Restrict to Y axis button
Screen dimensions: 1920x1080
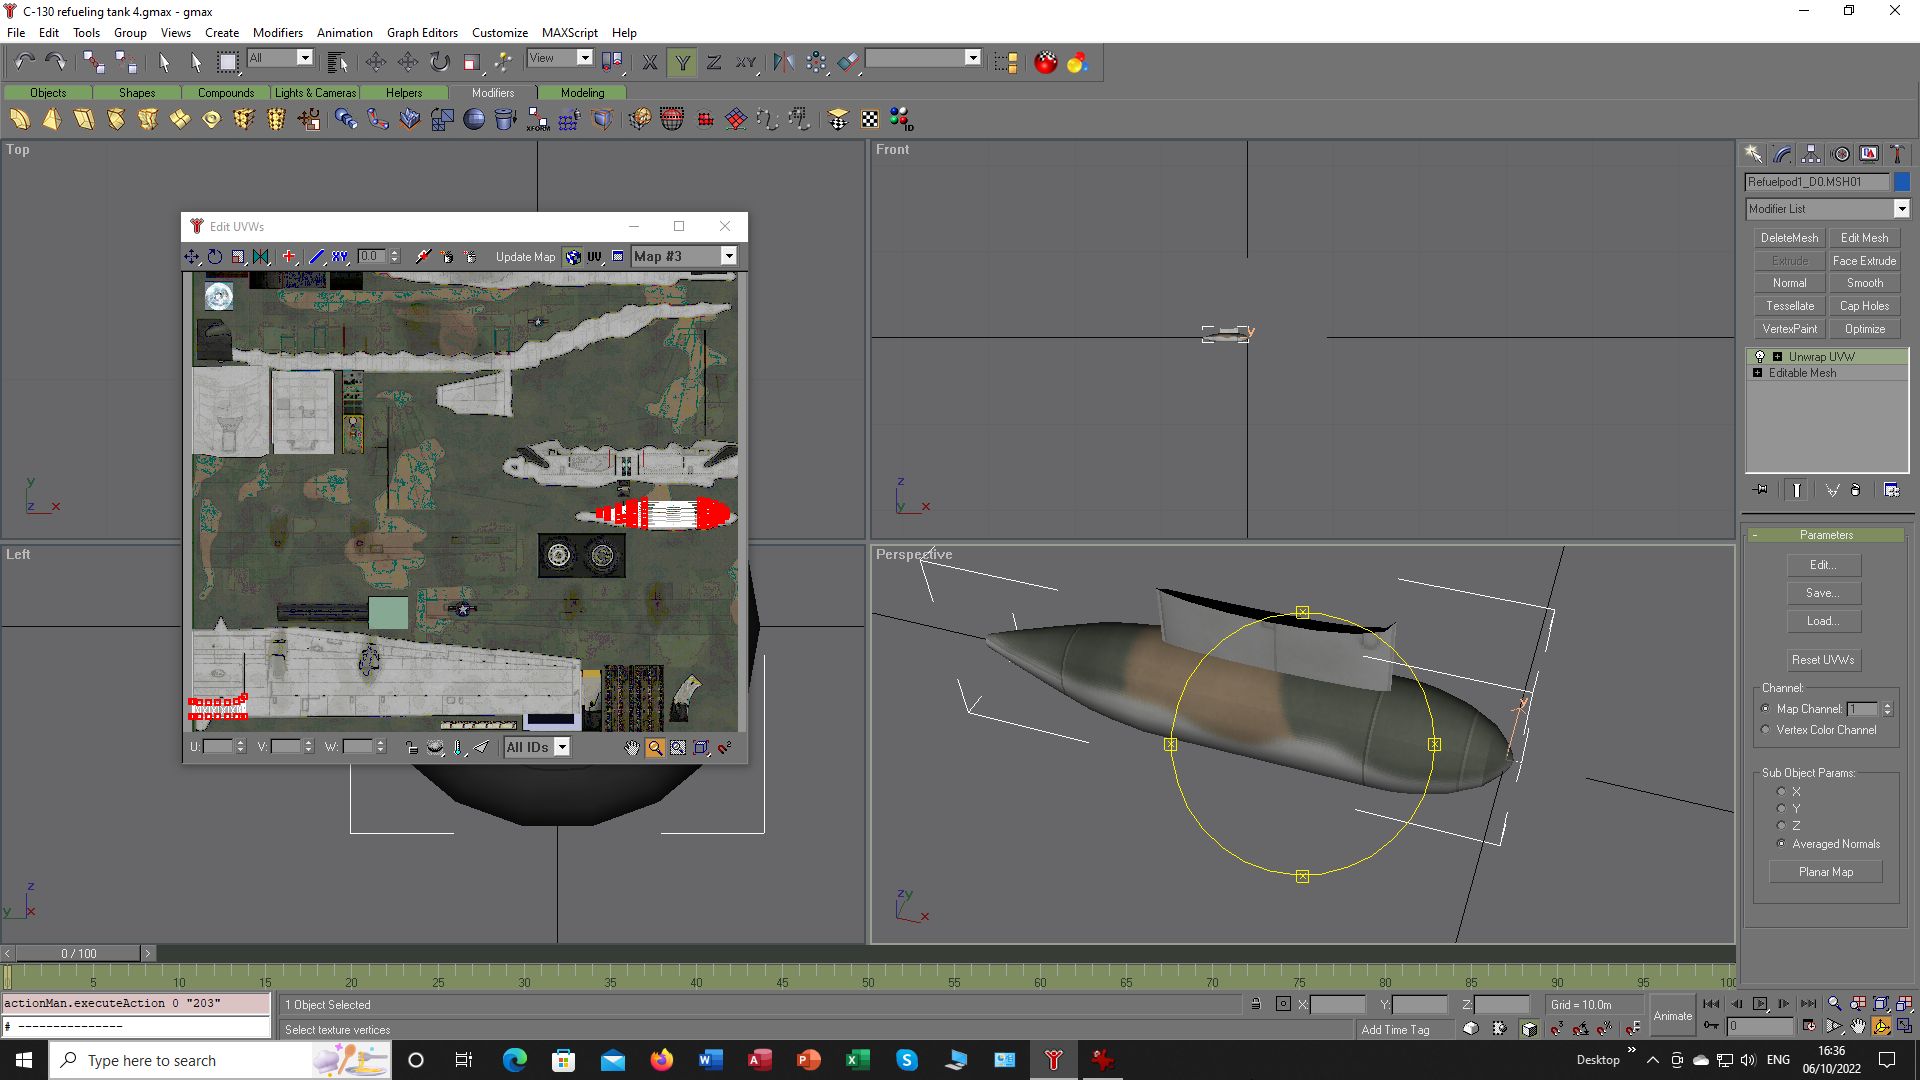[682, 62]
